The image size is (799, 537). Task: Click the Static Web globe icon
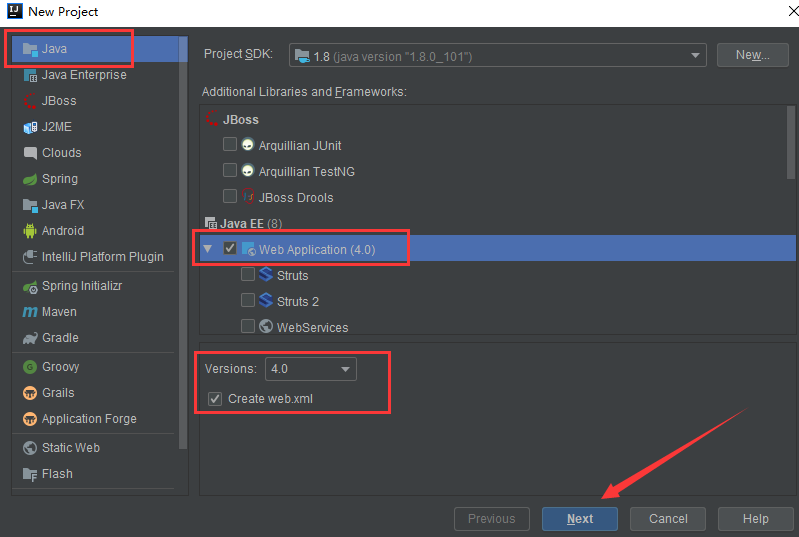coord(30,448)
